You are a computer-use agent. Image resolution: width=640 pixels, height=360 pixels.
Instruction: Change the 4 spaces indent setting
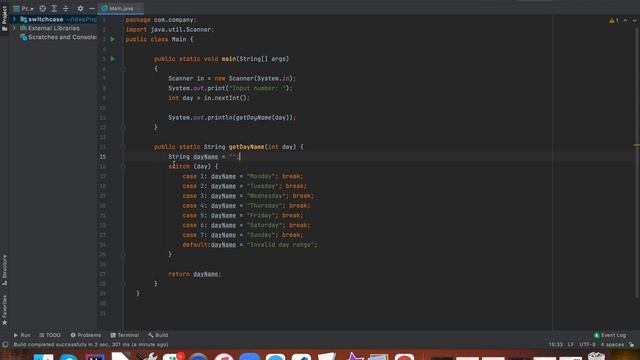pyautogui.click(x=612, y=345)
